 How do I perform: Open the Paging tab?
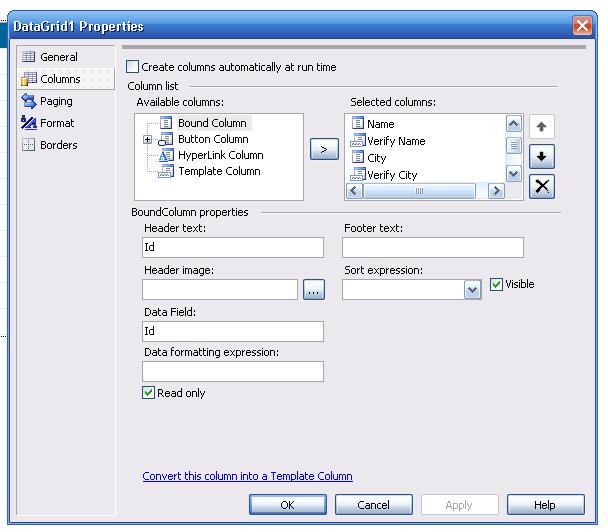click(56, 101)
